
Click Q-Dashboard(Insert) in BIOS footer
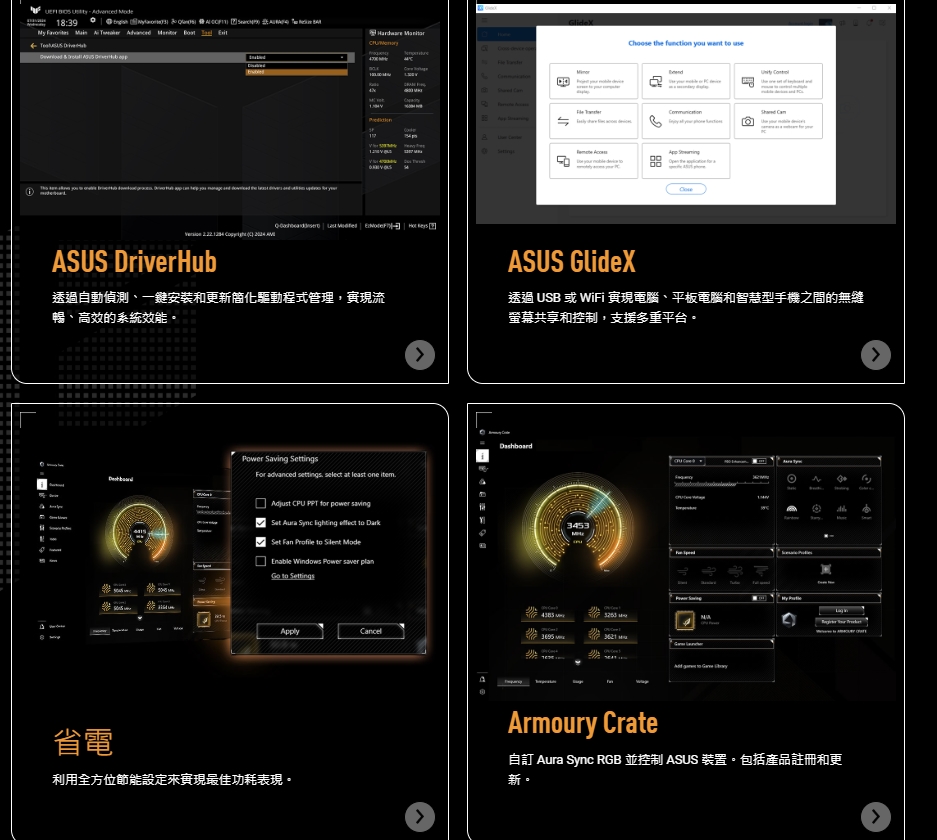298,226
